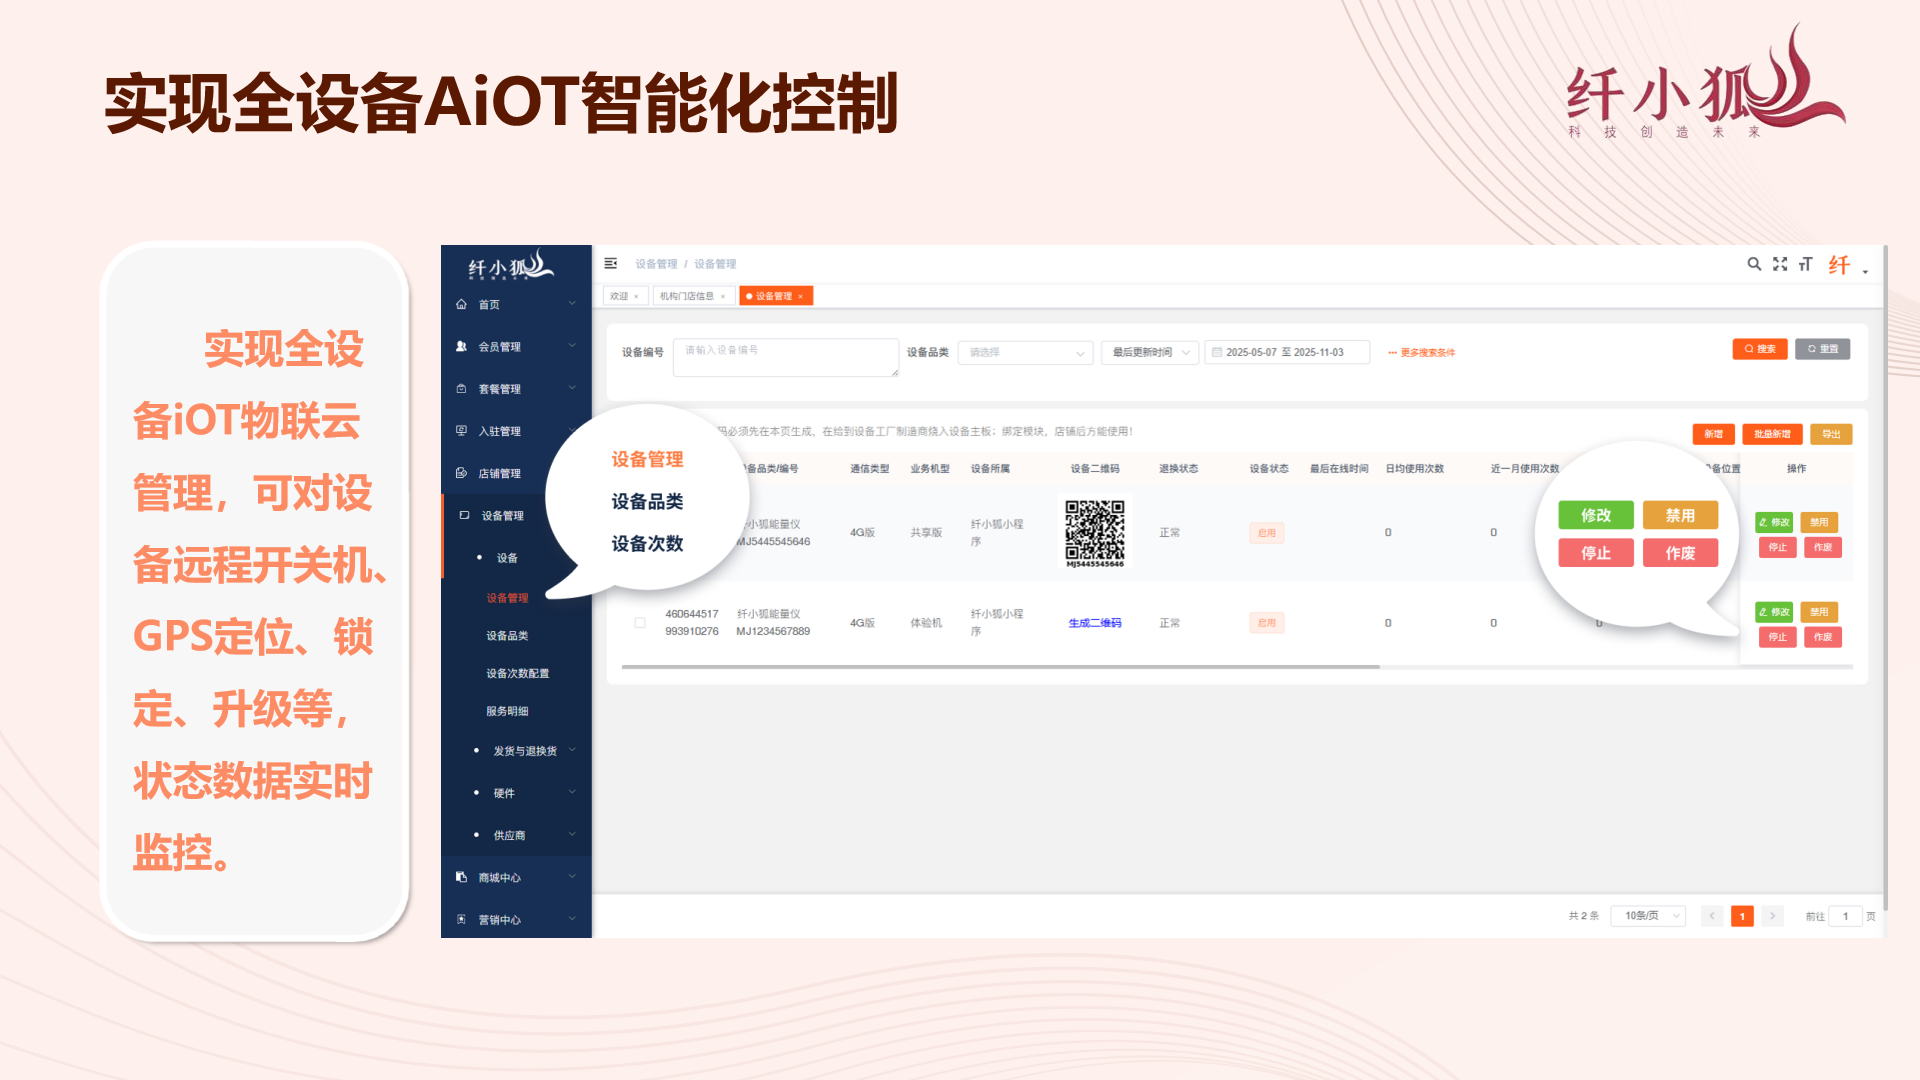This screenshot has width=1920, height=1080.
Task: Open the 10条/页 page size dropdown
Action: [x=1647, y=915]
